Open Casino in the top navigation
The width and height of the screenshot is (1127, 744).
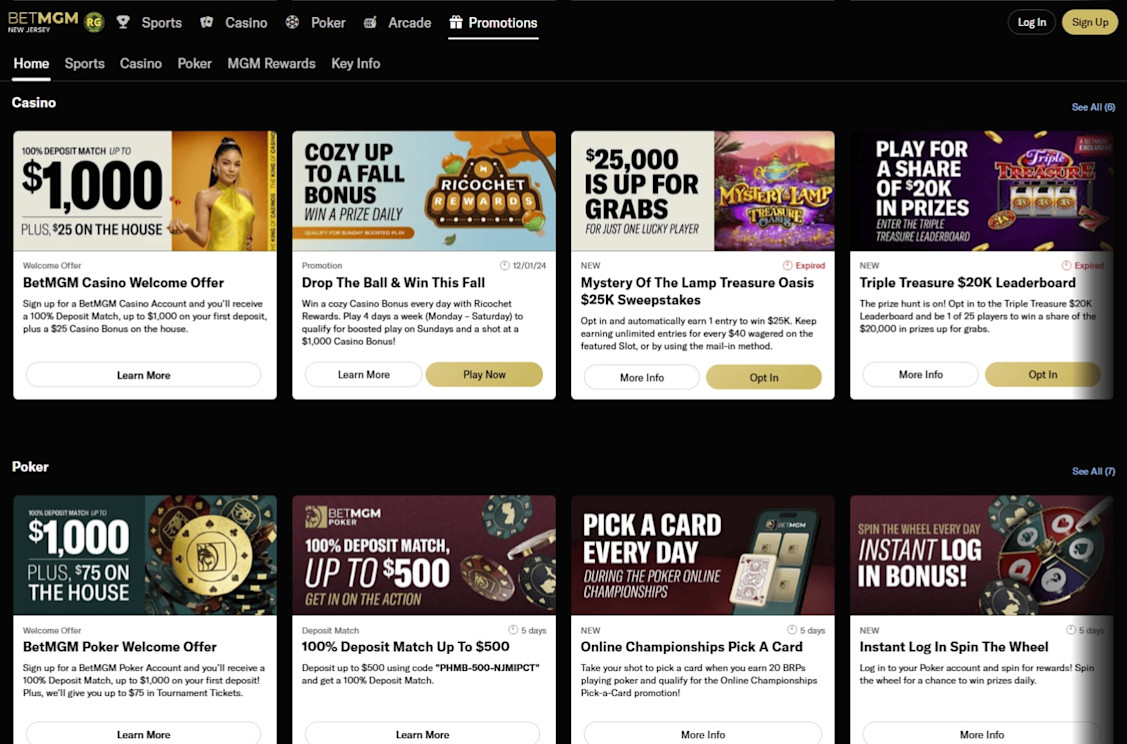[x=246, y=23]
